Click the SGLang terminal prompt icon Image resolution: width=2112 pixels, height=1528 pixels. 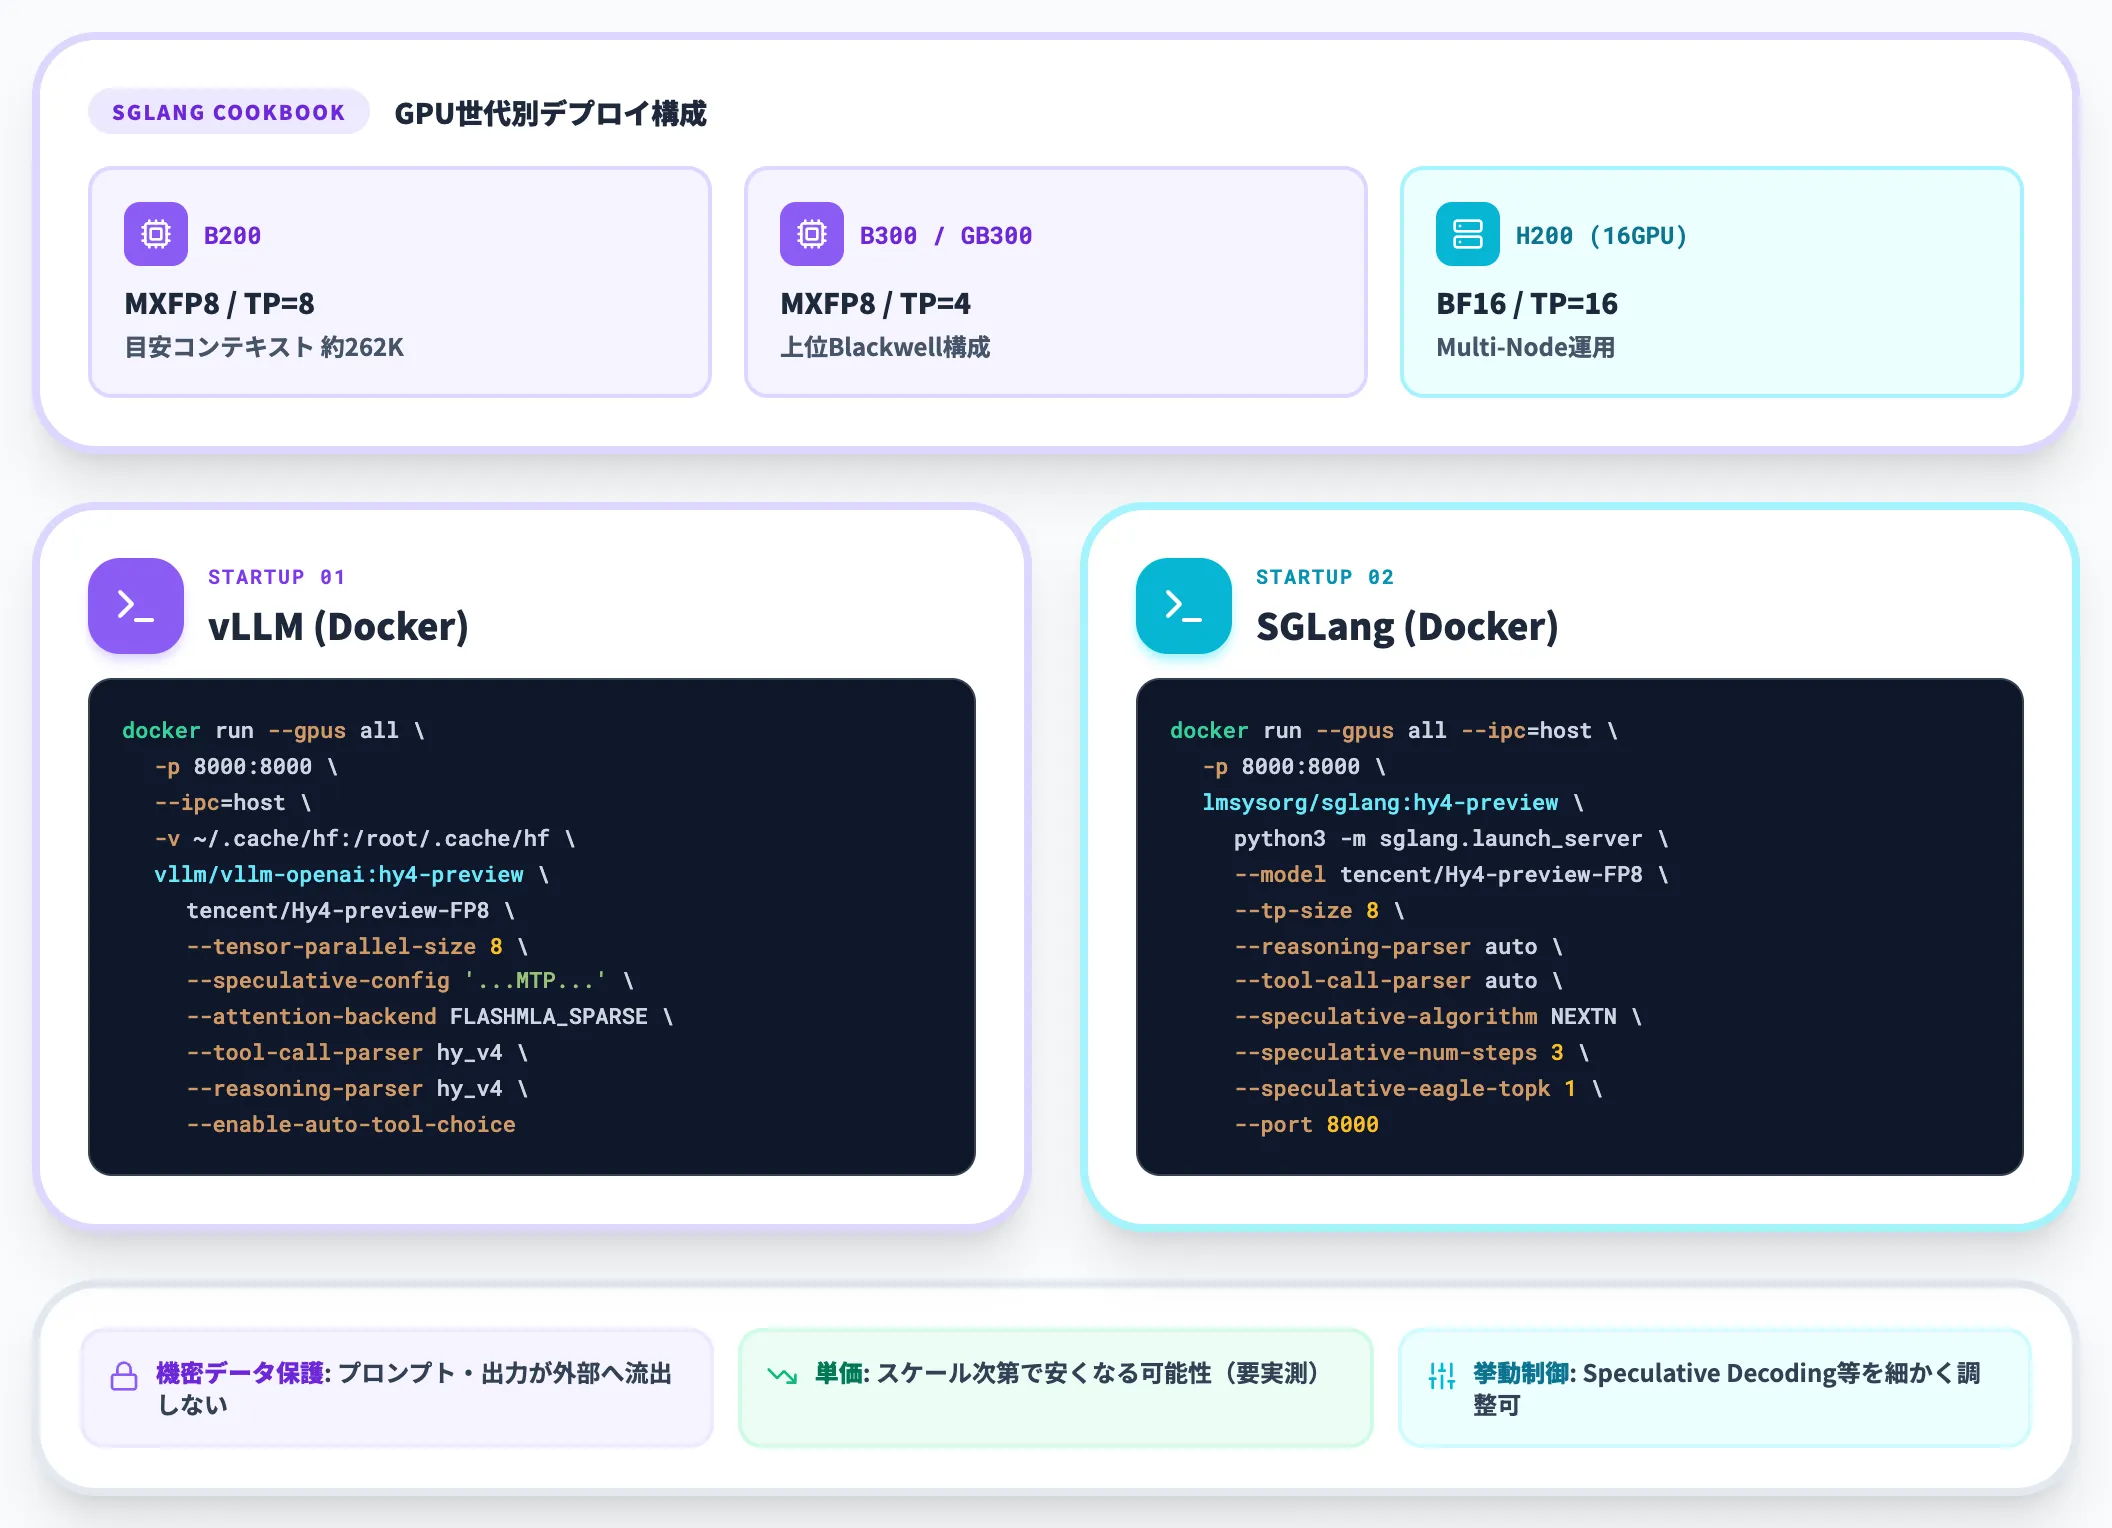(x=1184, y=606)
